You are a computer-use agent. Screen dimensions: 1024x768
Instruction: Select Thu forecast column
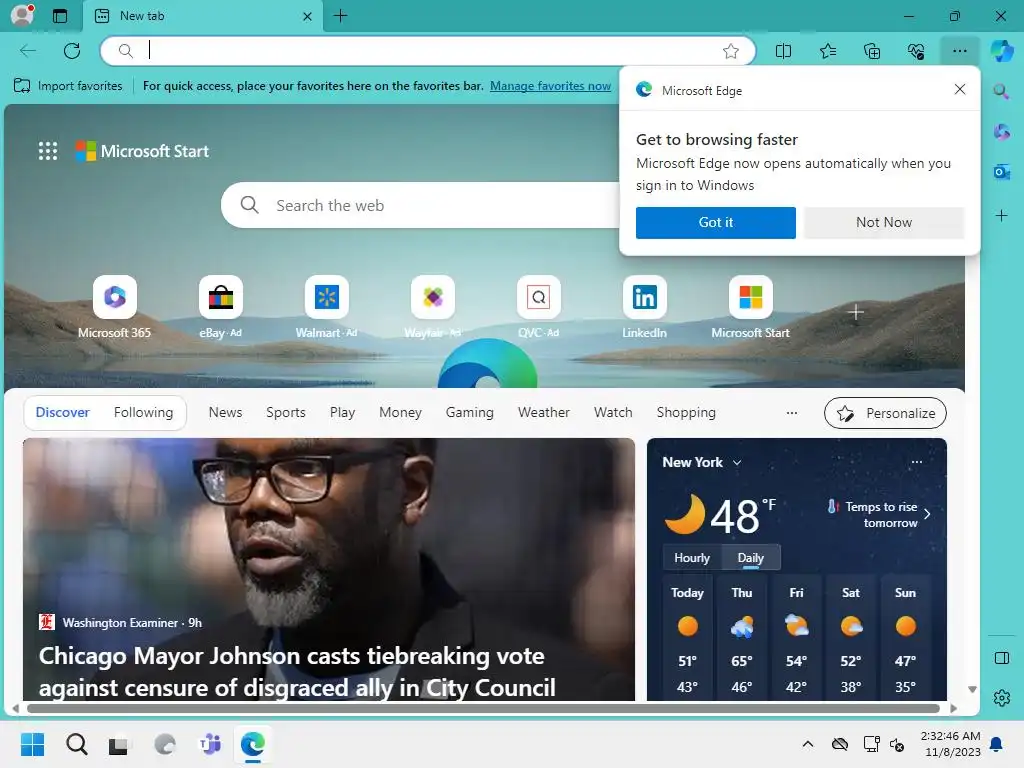pos(742,640)
